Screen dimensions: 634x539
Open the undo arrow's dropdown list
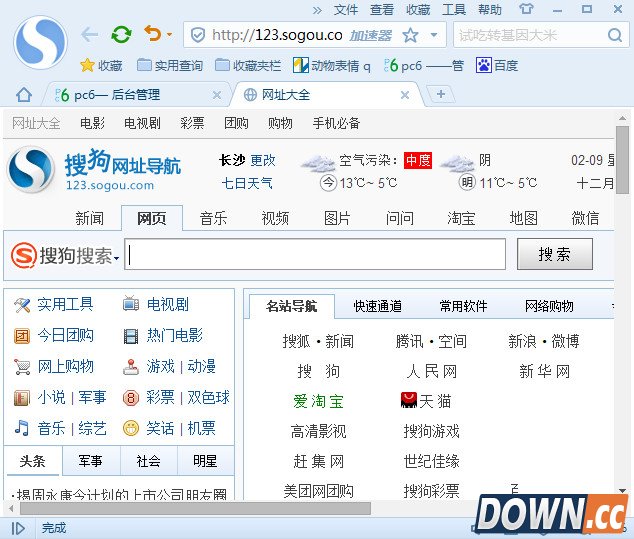169,35
